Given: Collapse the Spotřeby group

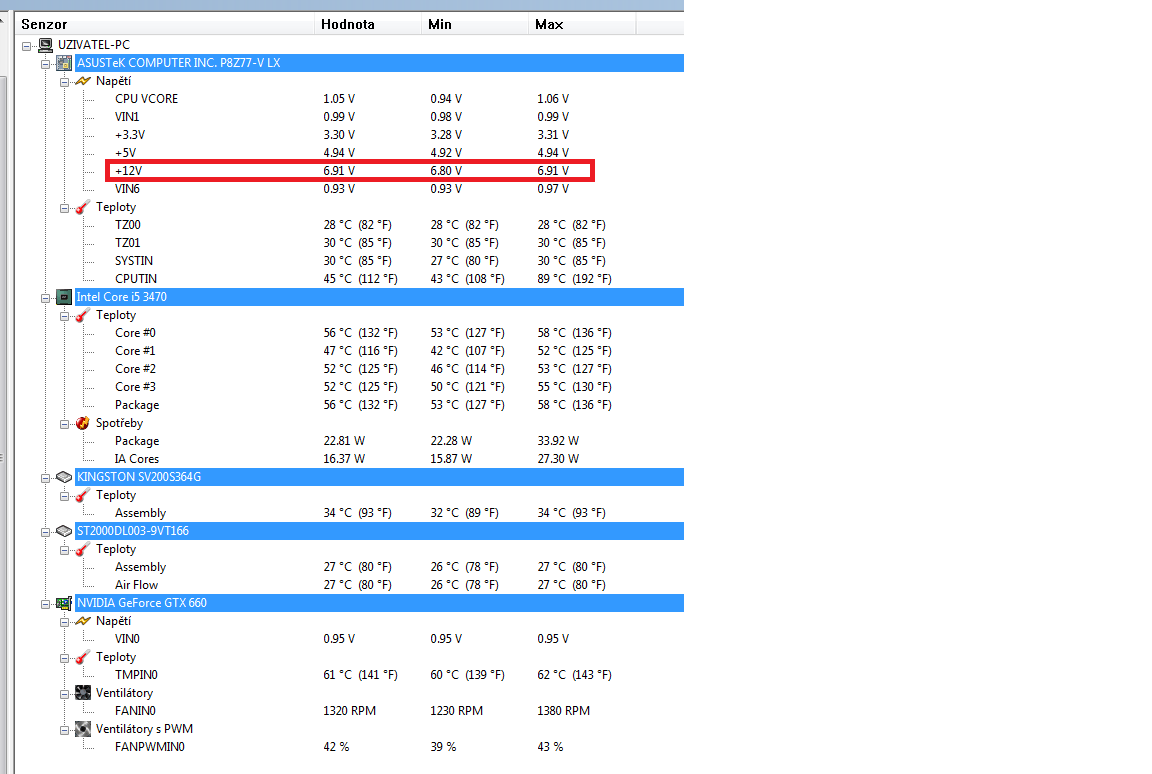Looking at the screenshot, I should [65, 424].
